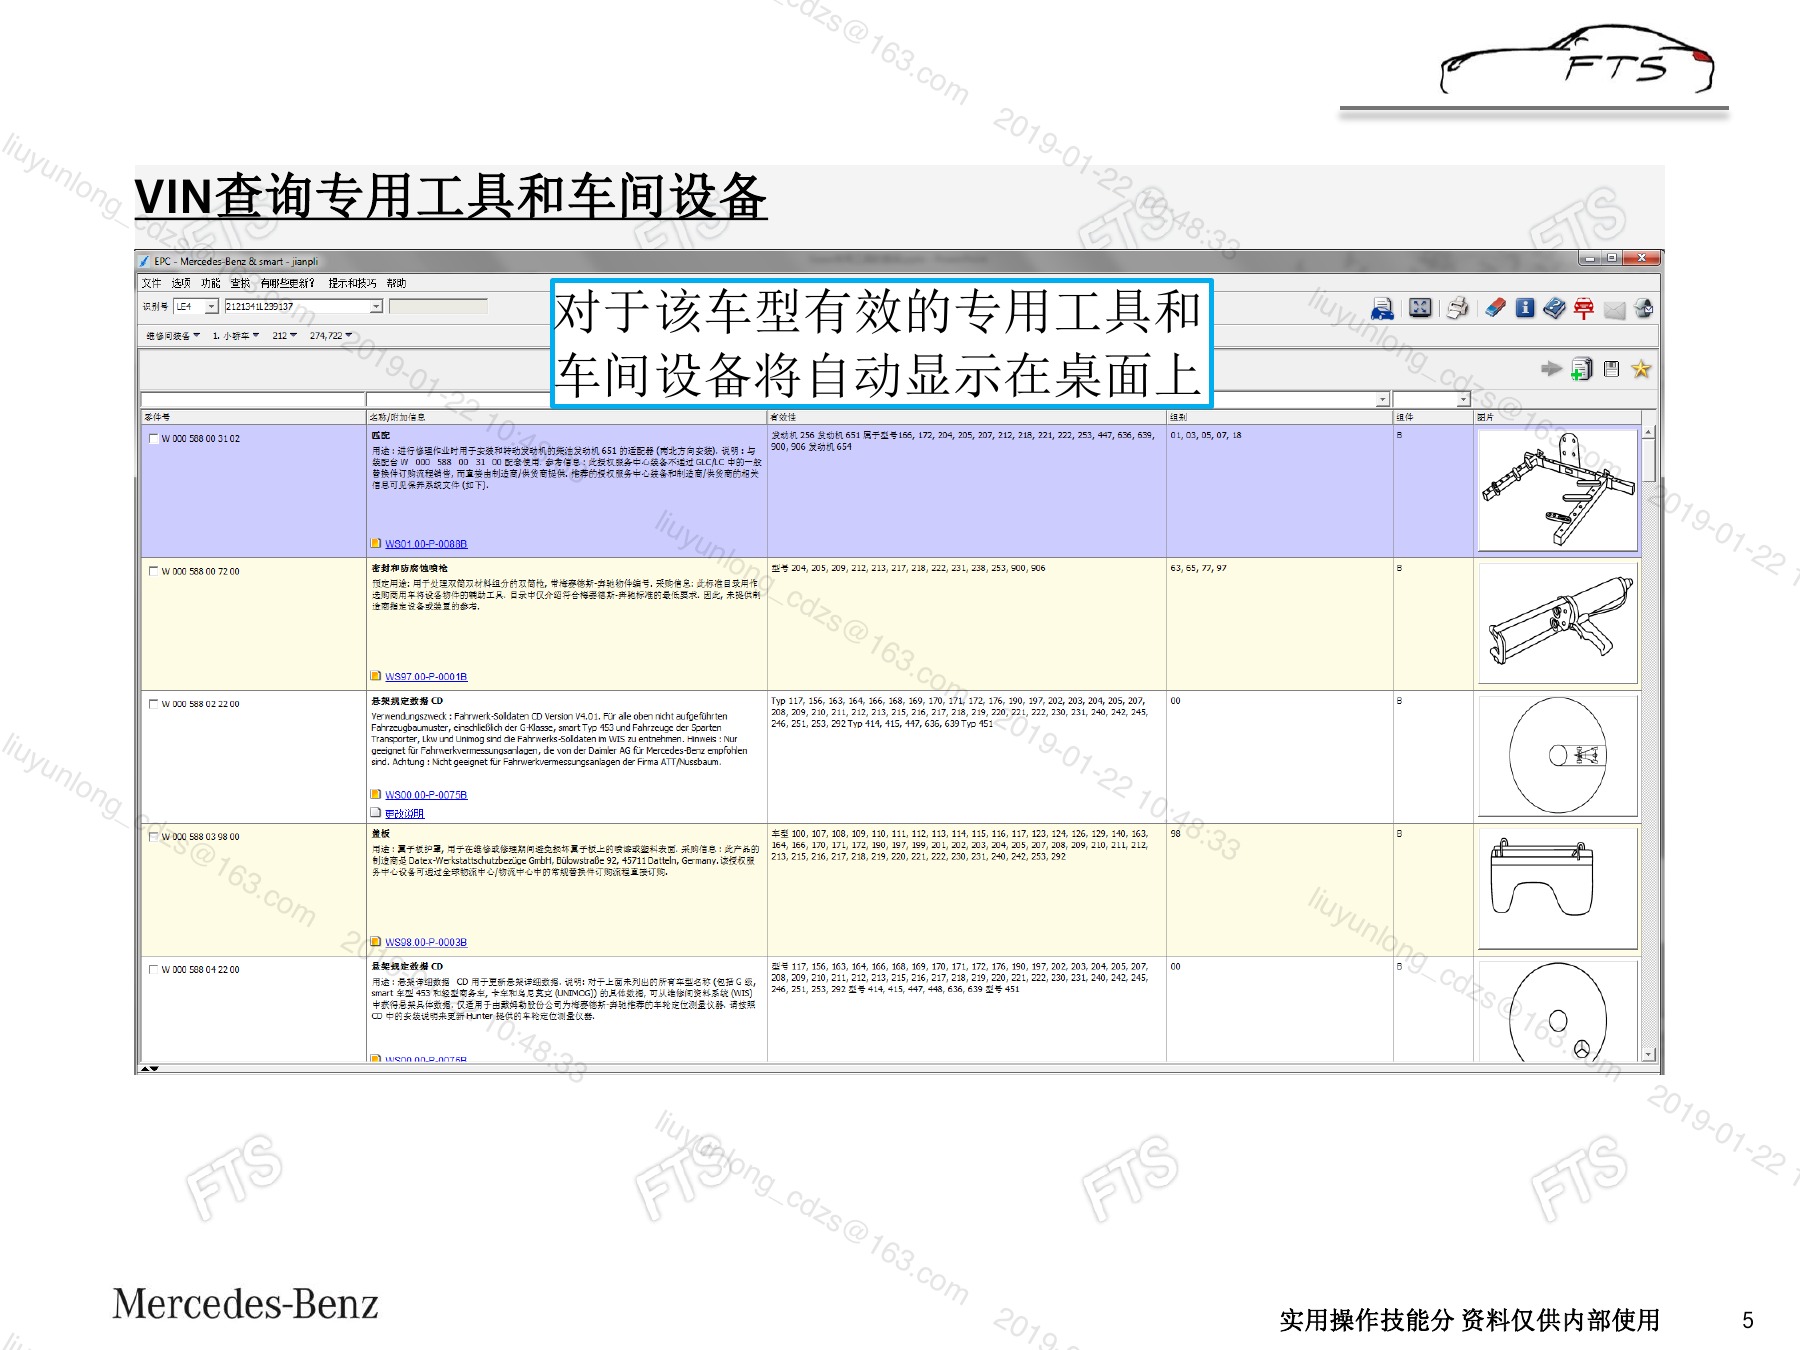
Task: Click the vertical scrollbar up arrow
Action: tap(1648, 432)
